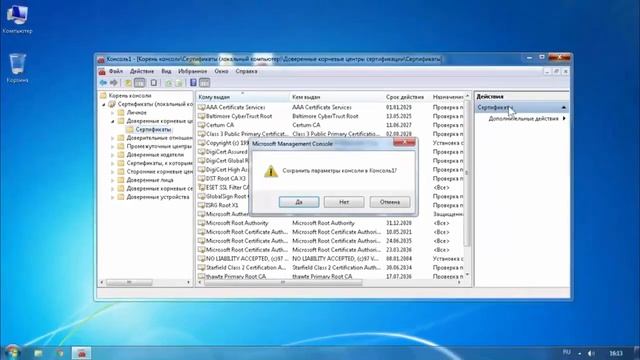Screen dimensions: 640x360
Task: Click the Export List toolbar icon
Action: [179, 83]
